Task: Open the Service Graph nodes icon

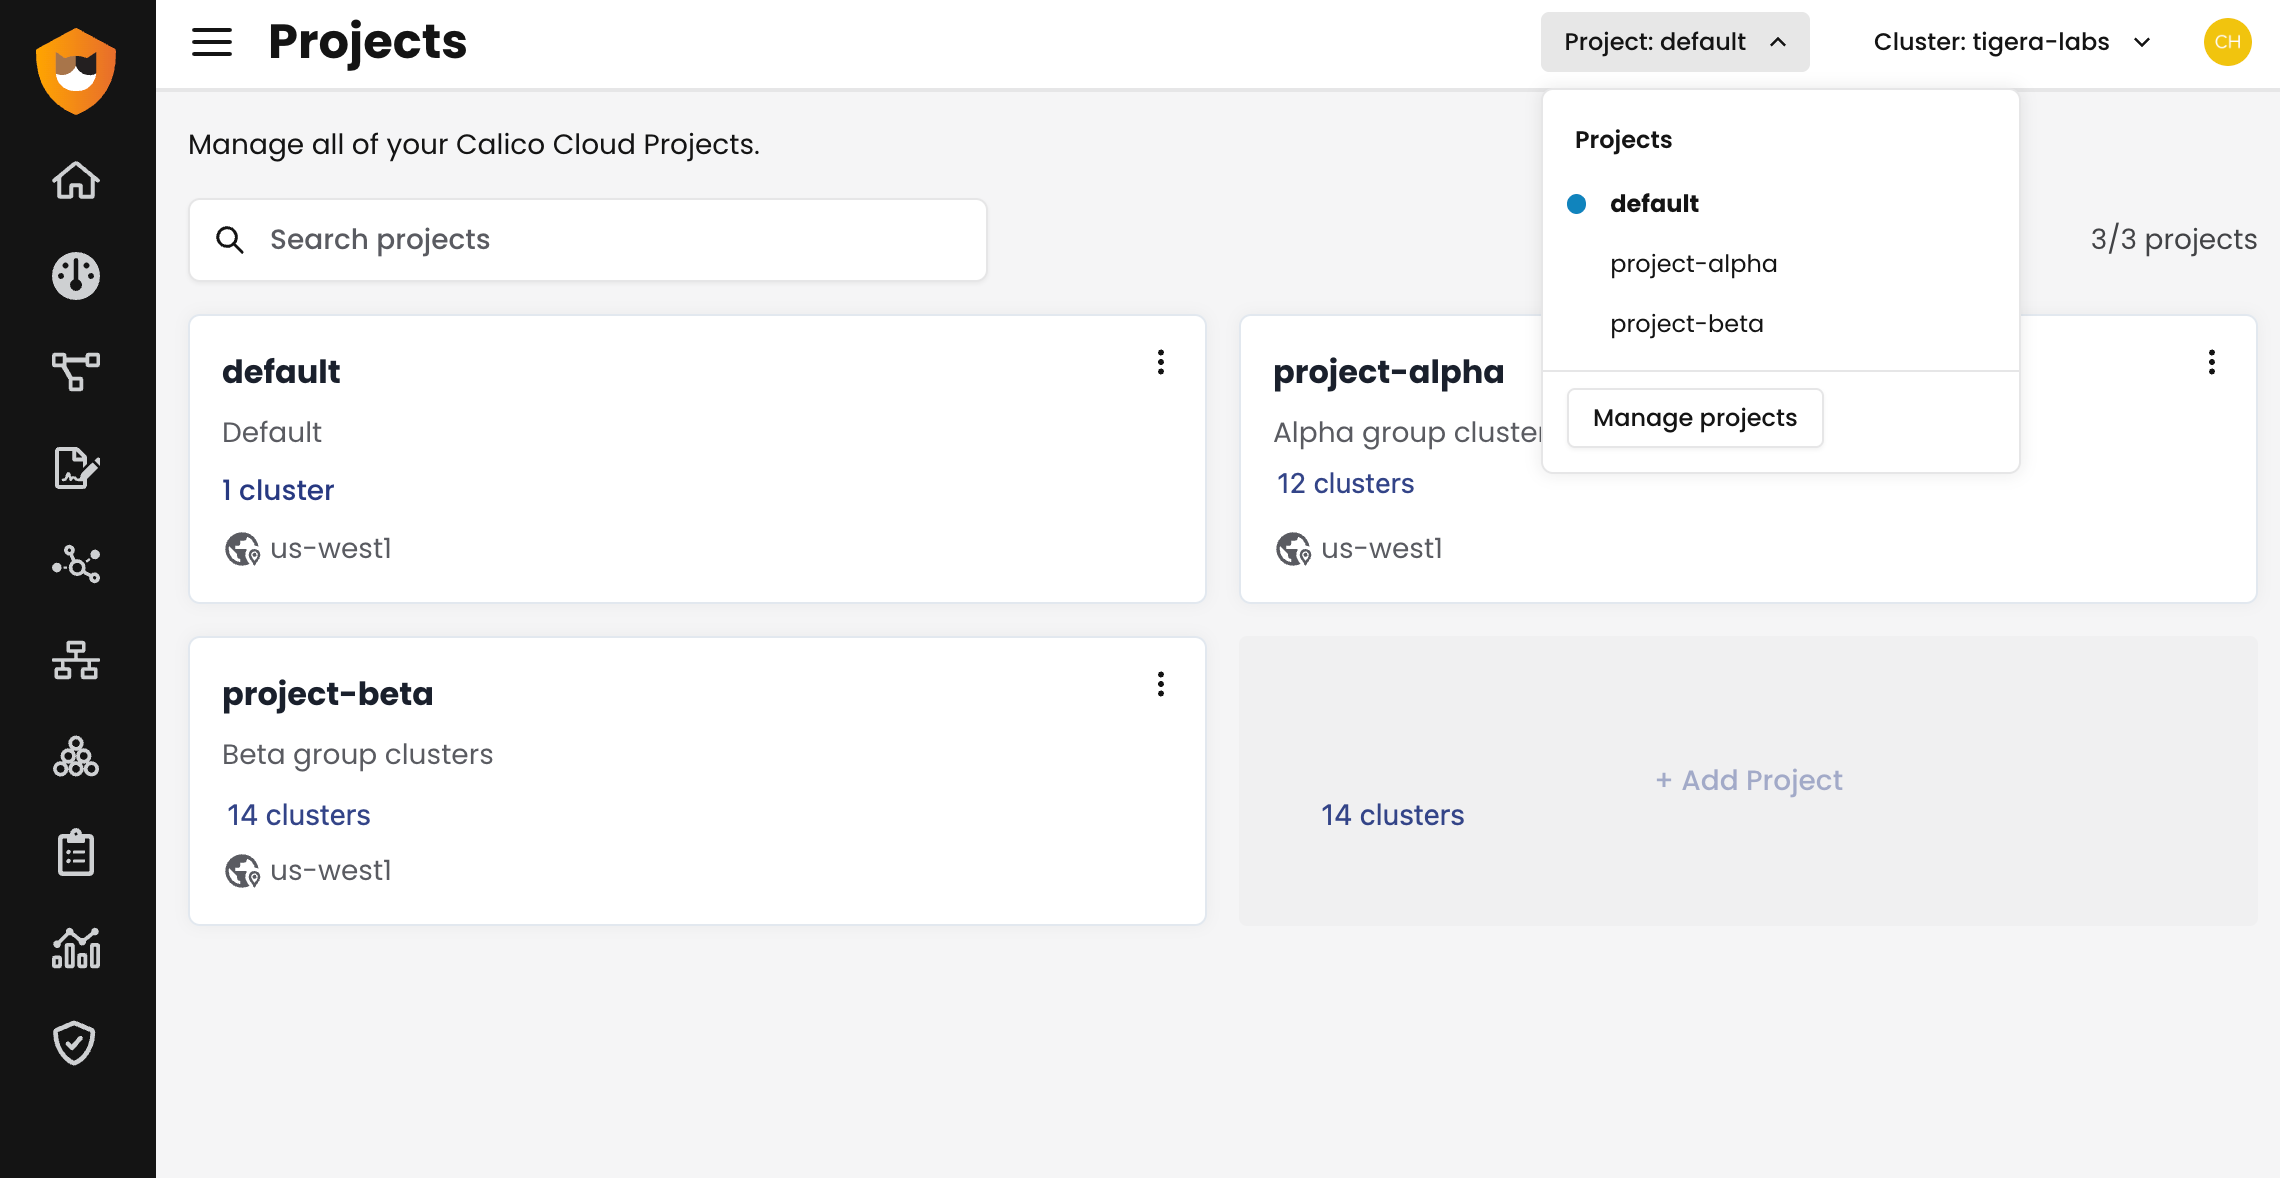Action: coord(76,564)
